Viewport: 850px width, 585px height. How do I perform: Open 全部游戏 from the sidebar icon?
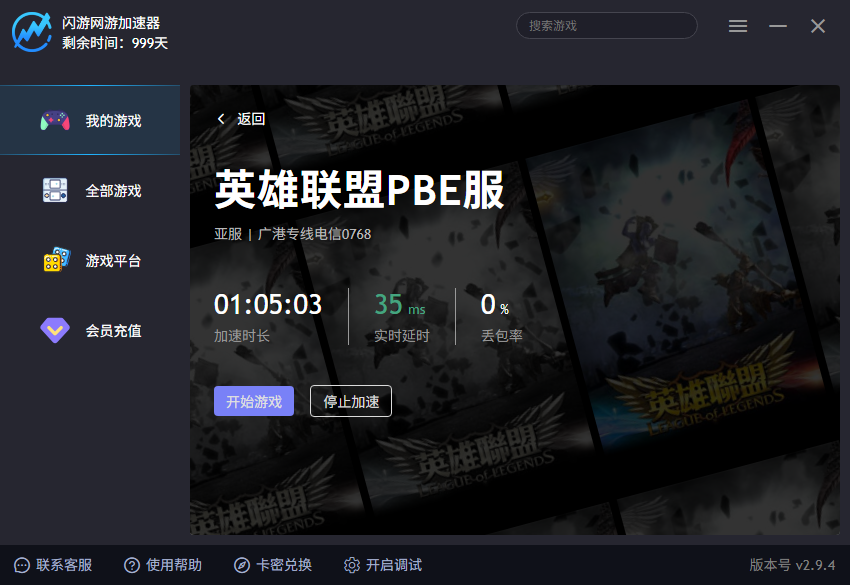tap(56, 190)
